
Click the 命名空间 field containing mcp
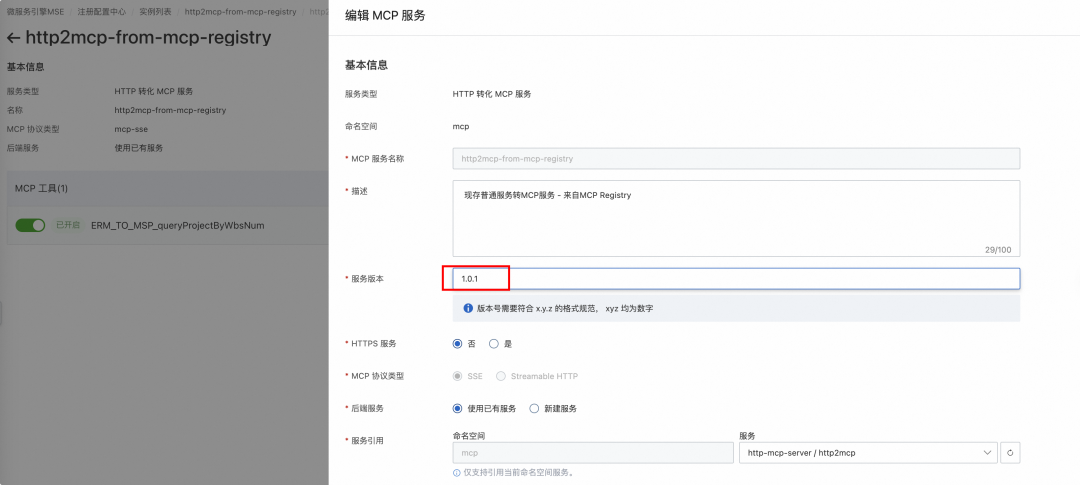click(x=592, y=453)
